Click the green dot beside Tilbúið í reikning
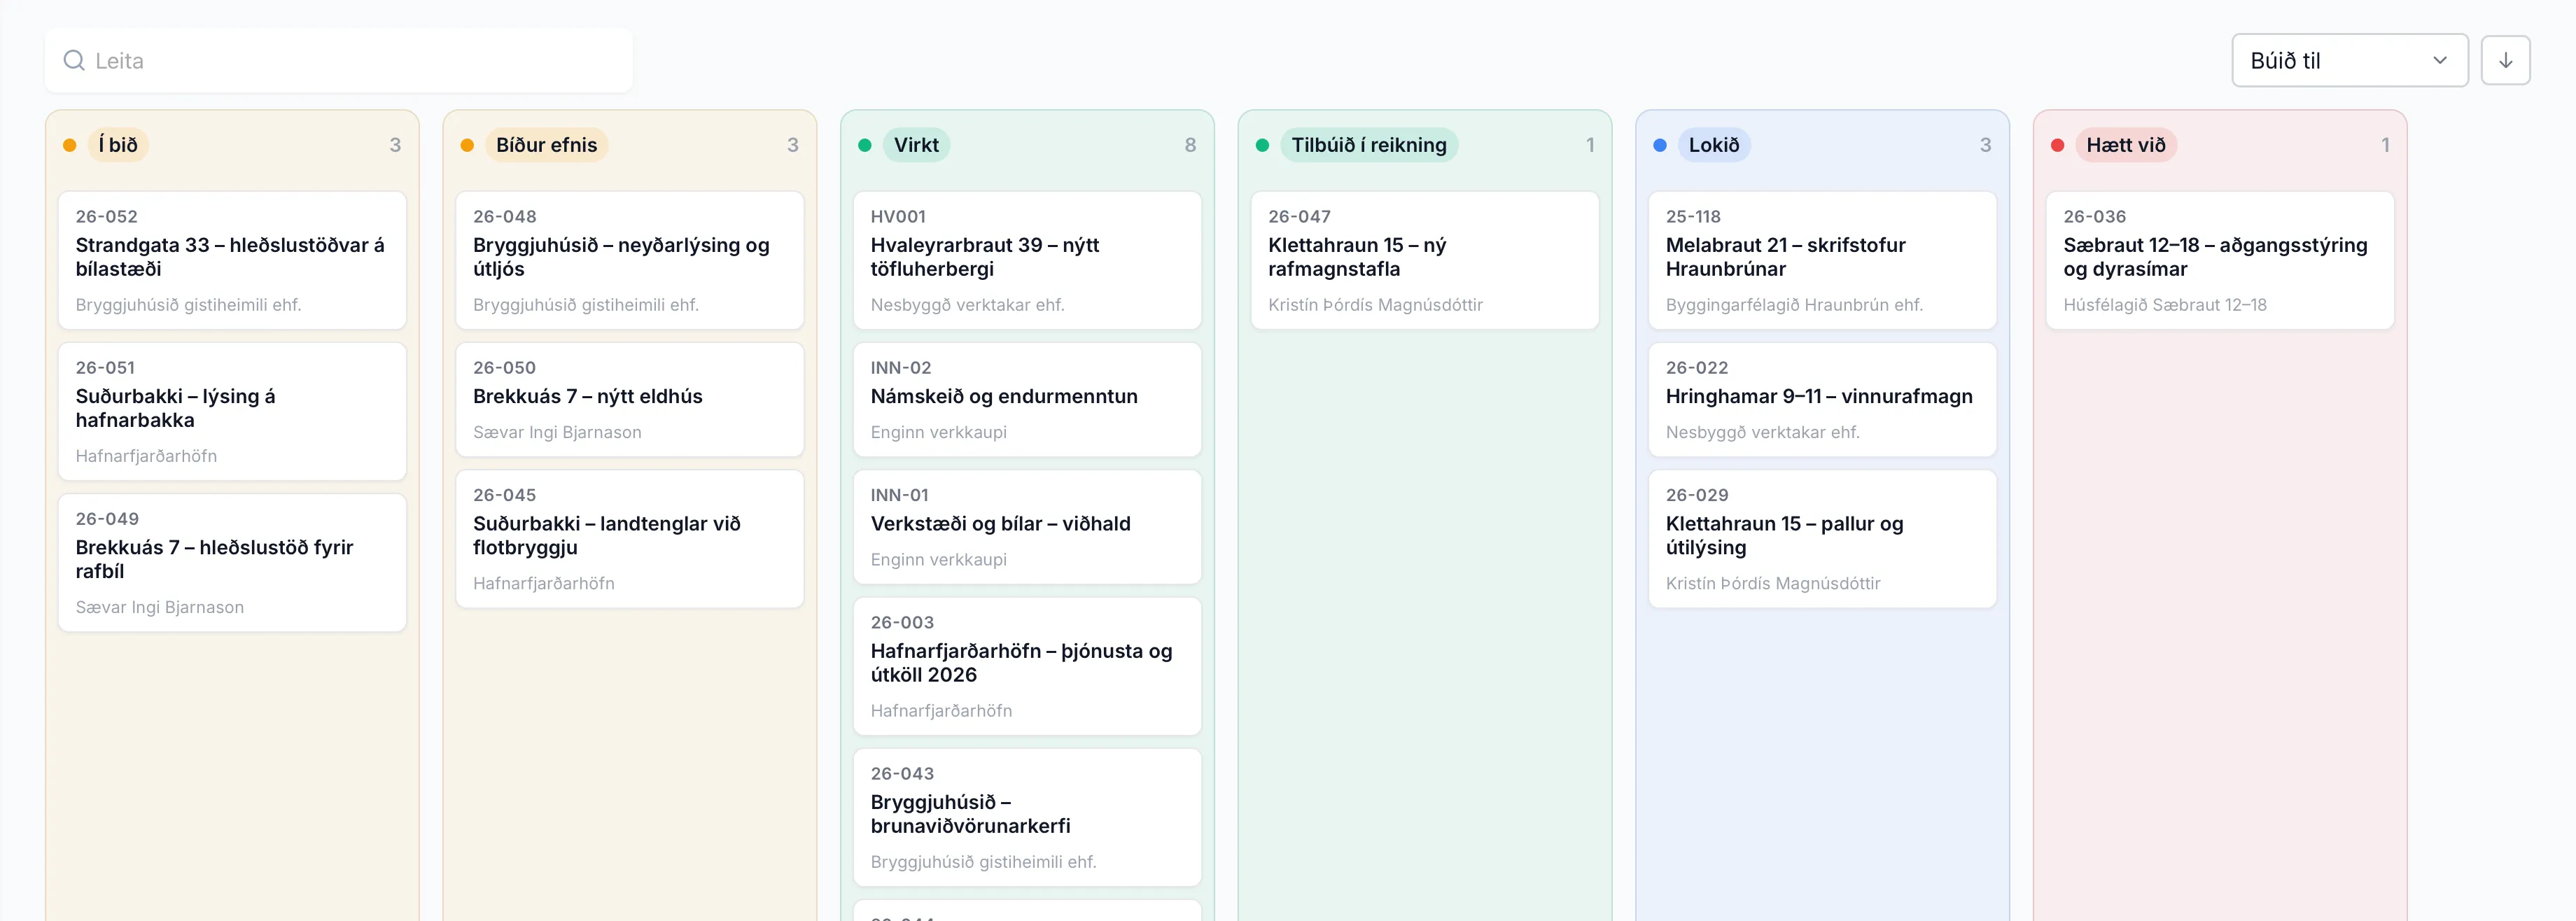The width and height of the screenshot is (2576, 921). point(1262,145)
